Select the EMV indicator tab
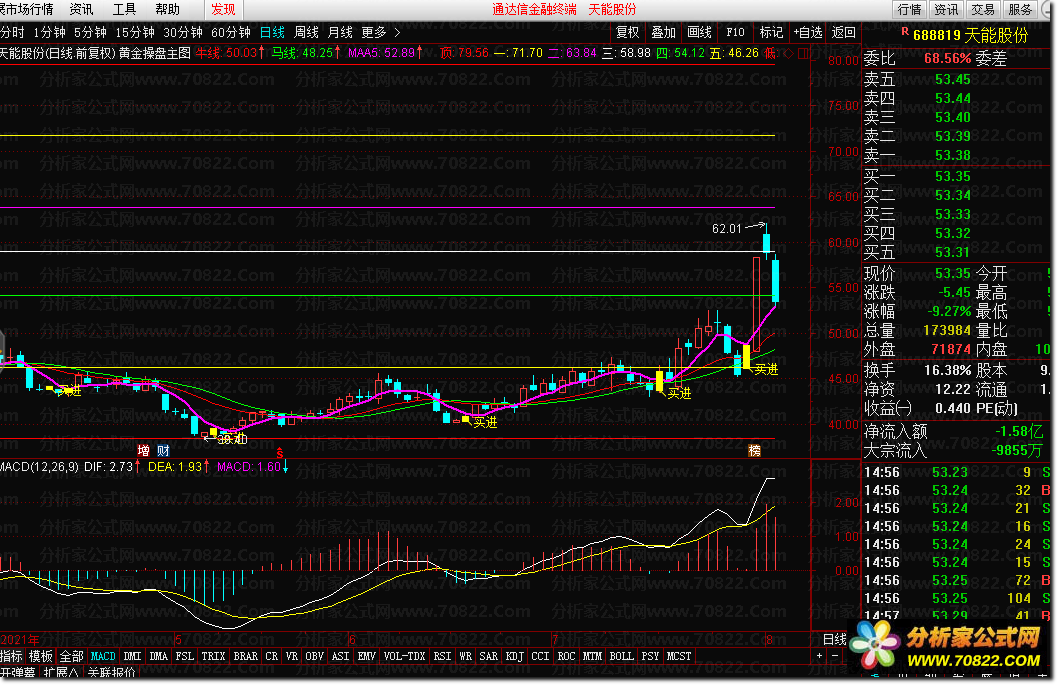1059x685 pixels. coord(367,656)
